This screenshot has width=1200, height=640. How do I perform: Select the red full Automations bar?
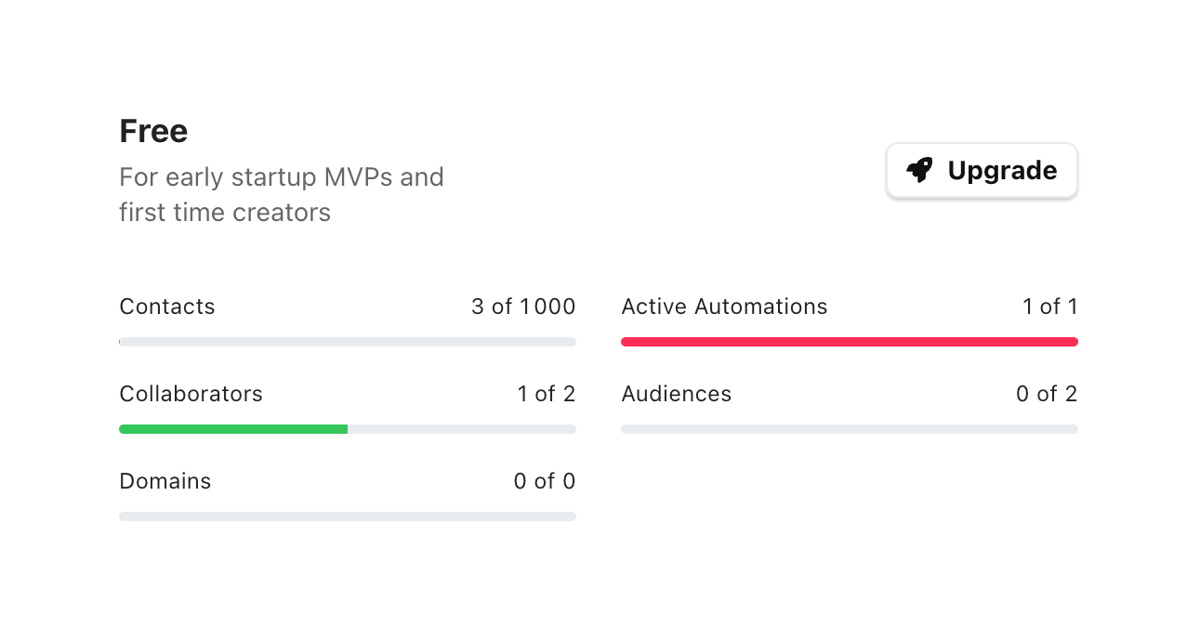tap(849, 341)
